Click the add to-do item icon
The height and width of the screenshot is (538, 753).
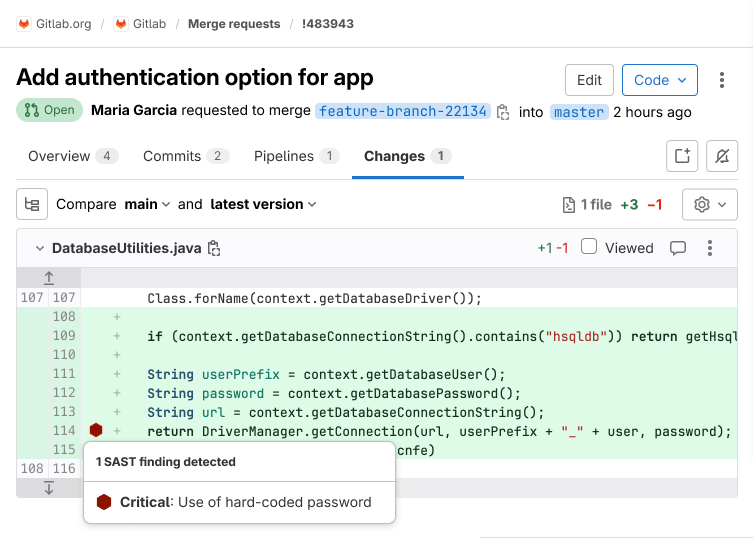tap(682, 156)
